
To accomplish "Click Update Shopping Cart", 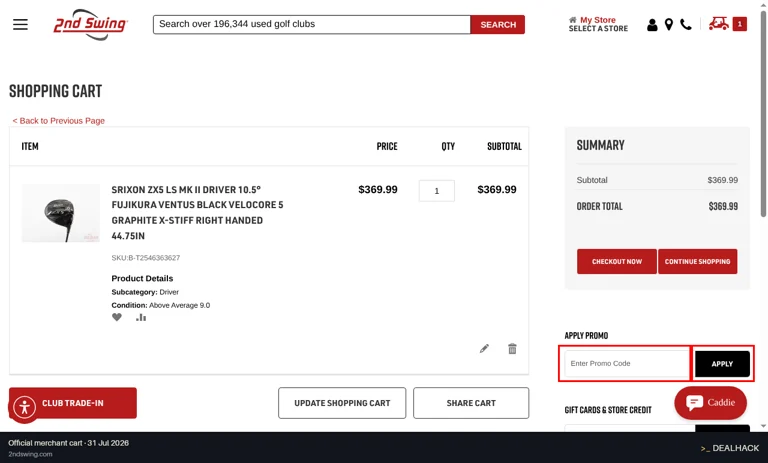I will pos(342,403).
